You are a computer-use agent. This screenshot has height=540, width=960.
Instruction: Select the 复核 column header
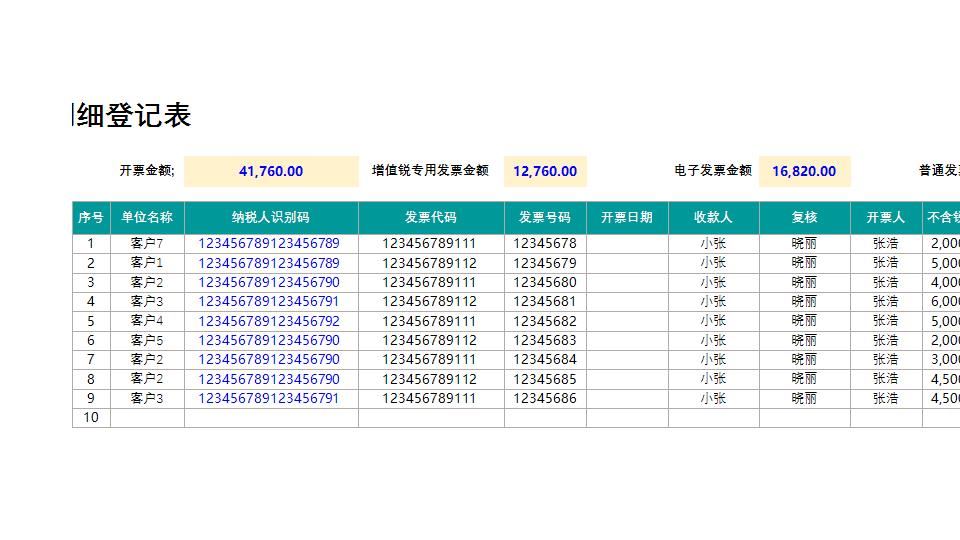click(x=804, y=218)
